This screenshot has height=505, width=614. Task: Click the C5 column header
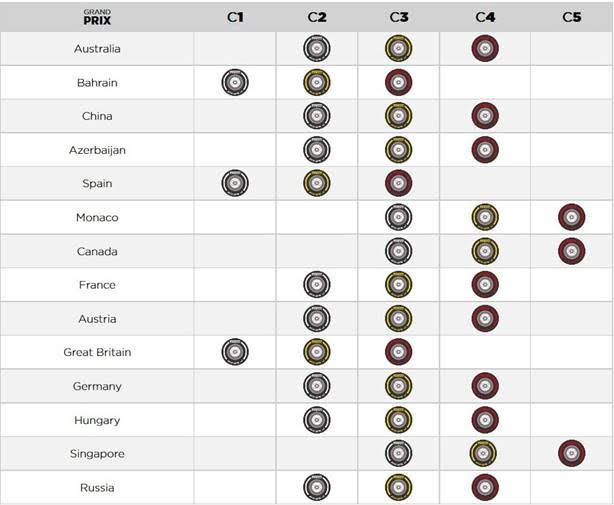[572, 17]
